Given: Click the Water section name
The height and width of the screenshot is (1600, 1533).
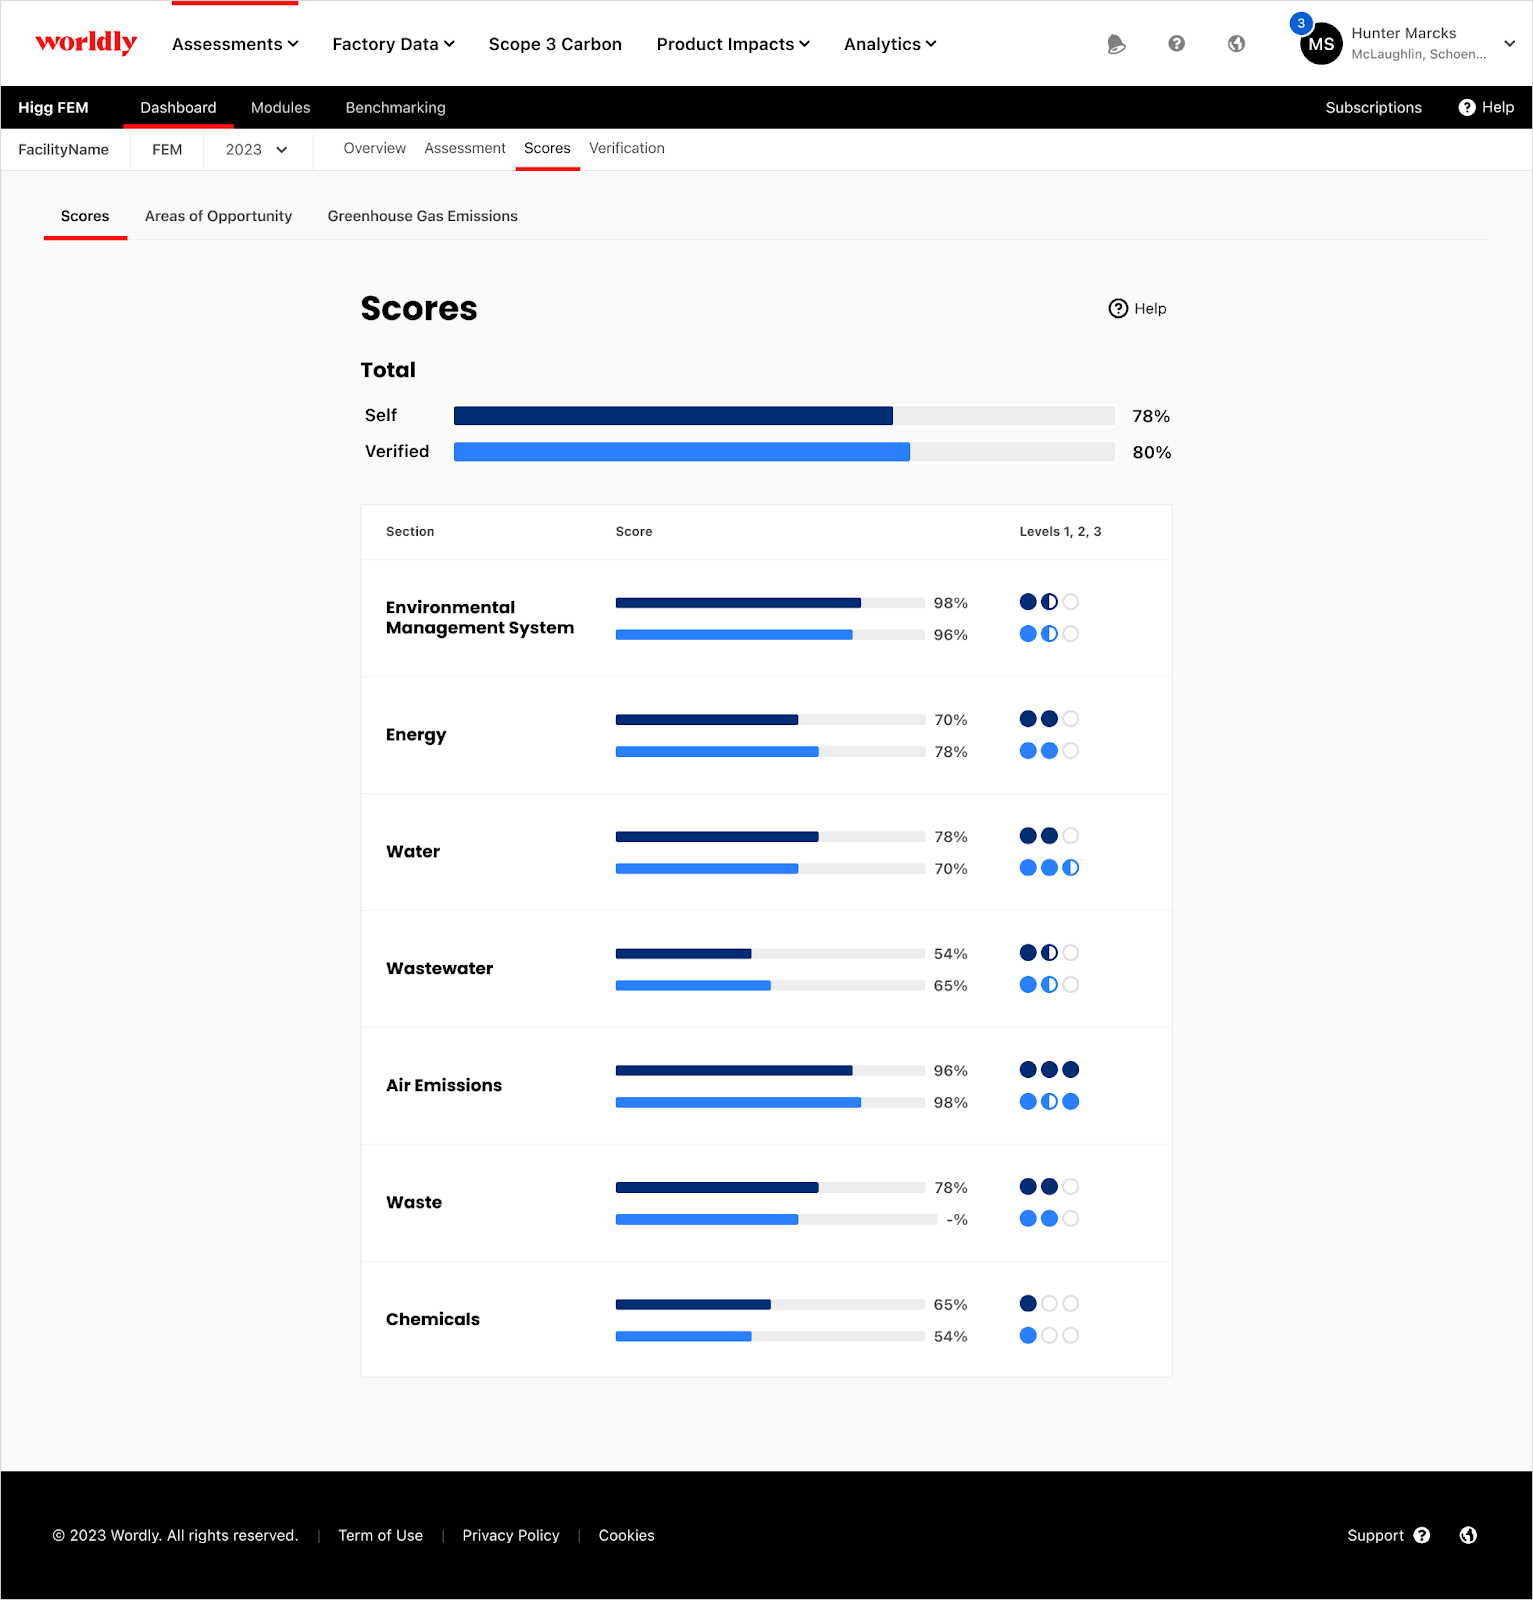Looking at the screenshot, I should 413,851.
